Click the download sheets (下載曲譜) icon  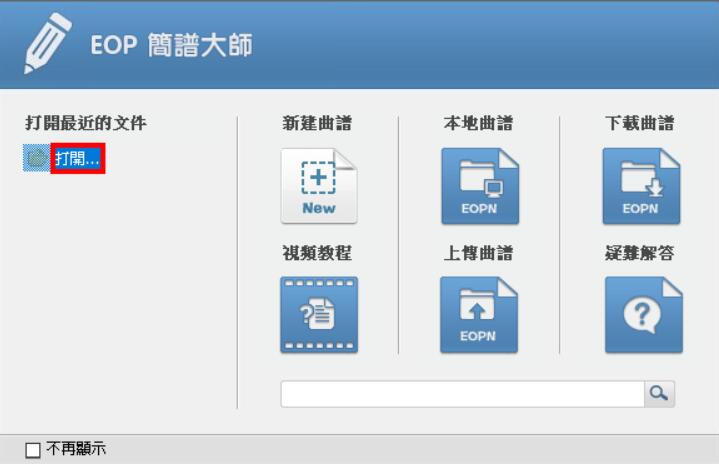(x=642, y=186)
